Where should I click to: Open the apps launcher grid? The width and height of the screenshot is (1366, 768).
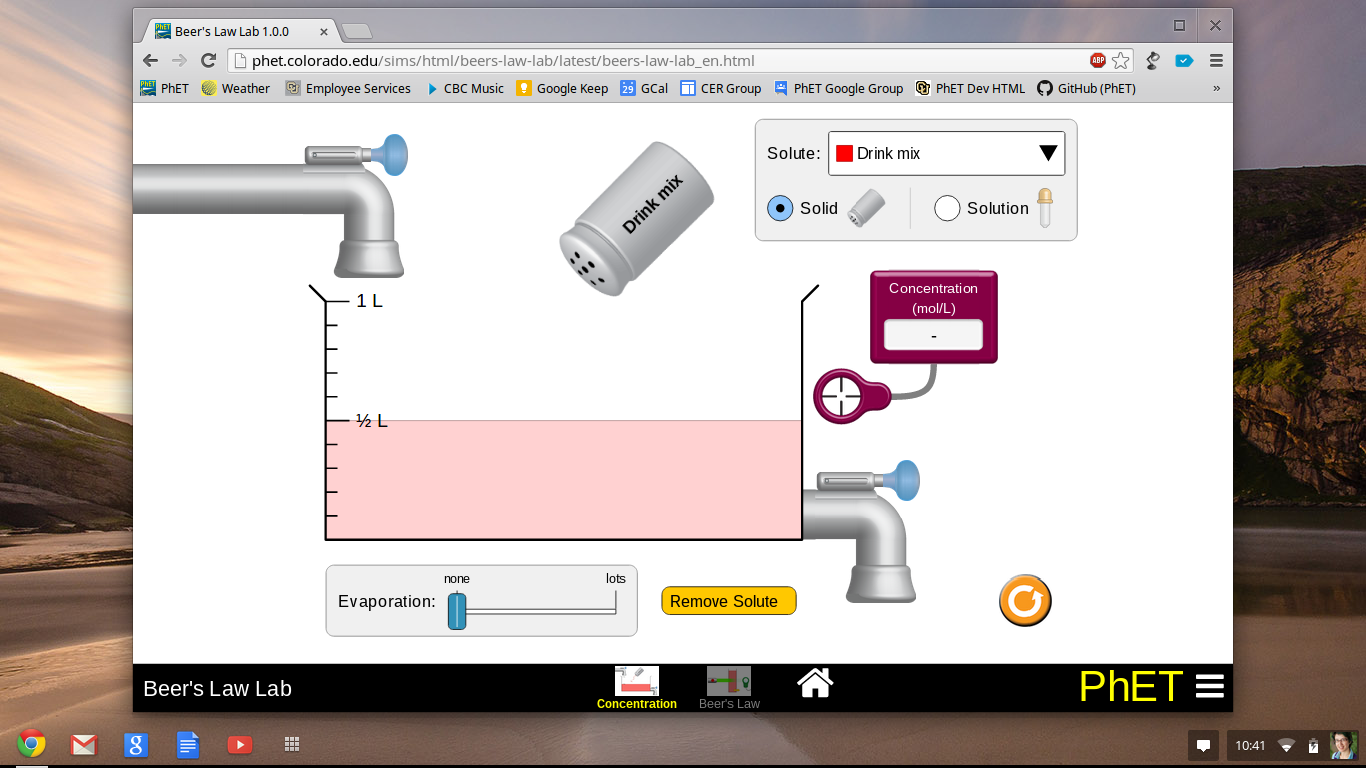tap(292, 744)
